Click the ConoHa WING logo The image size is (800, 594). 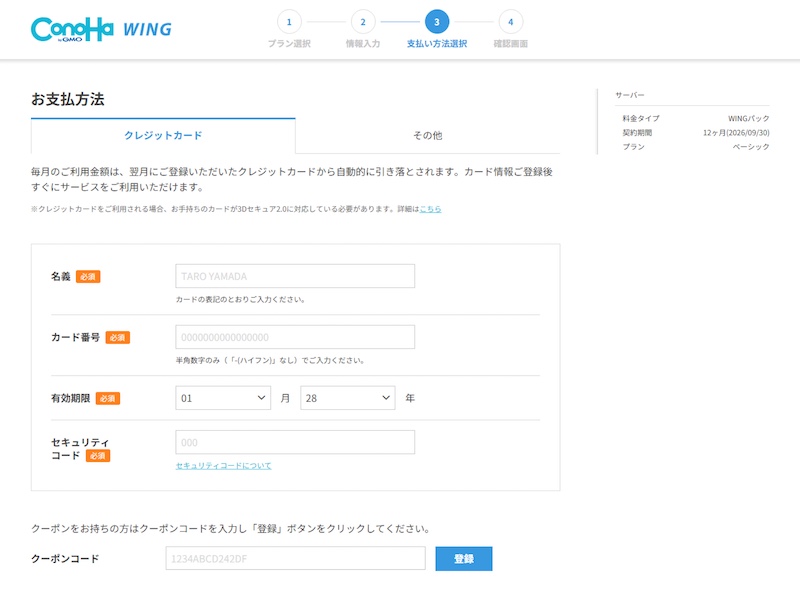(101, 29)
